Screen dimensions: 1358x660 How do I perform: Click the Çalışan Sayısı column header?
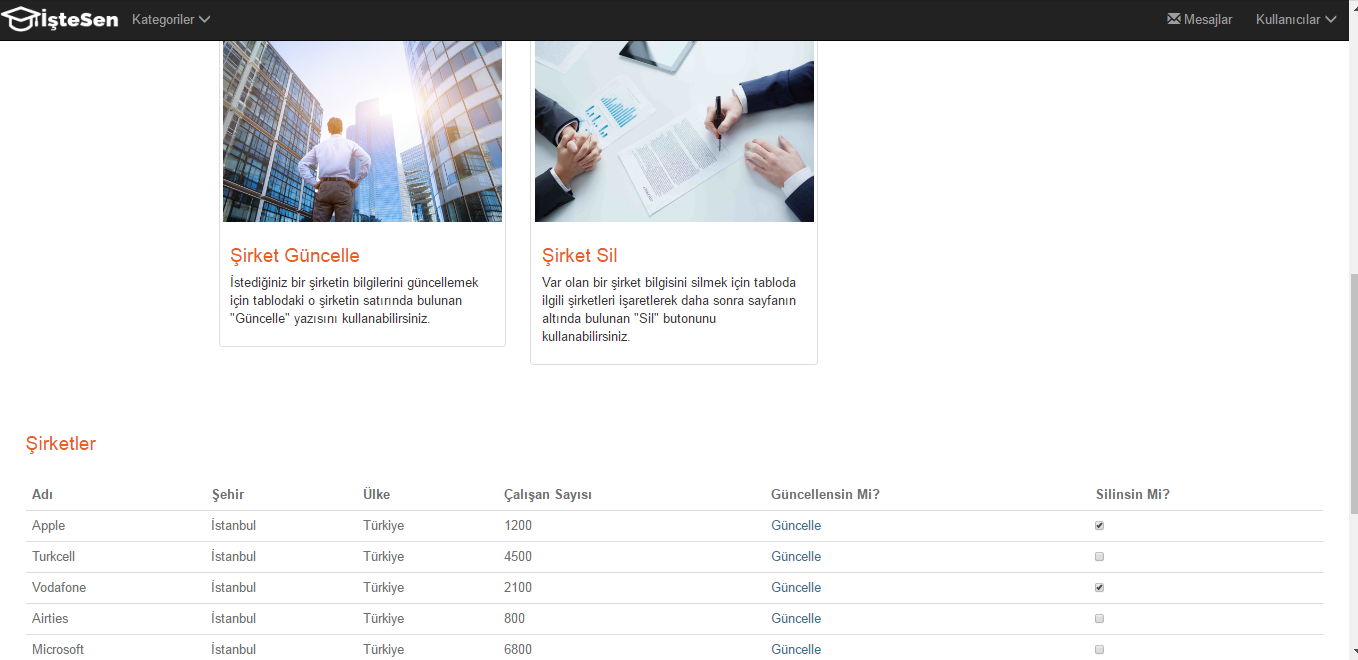point(548,495)
